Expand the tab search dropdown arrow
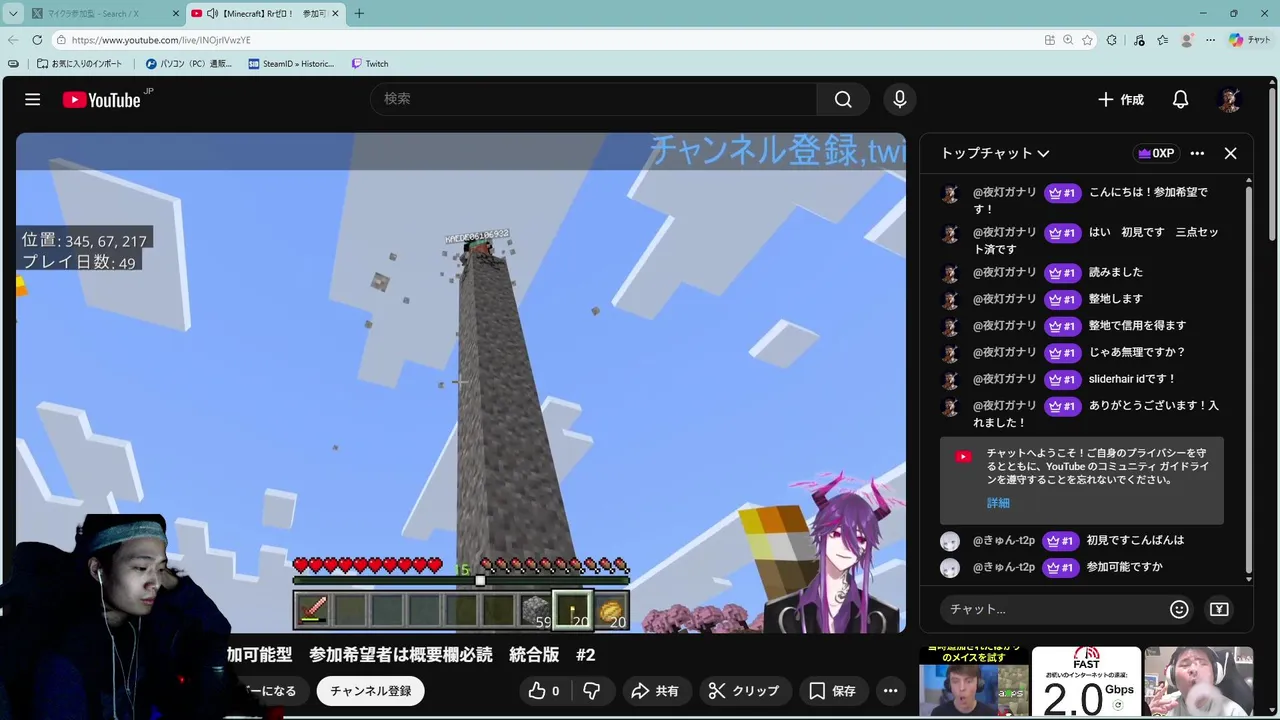Viewport: 1280px width, 720px height. tap(12, 13)
